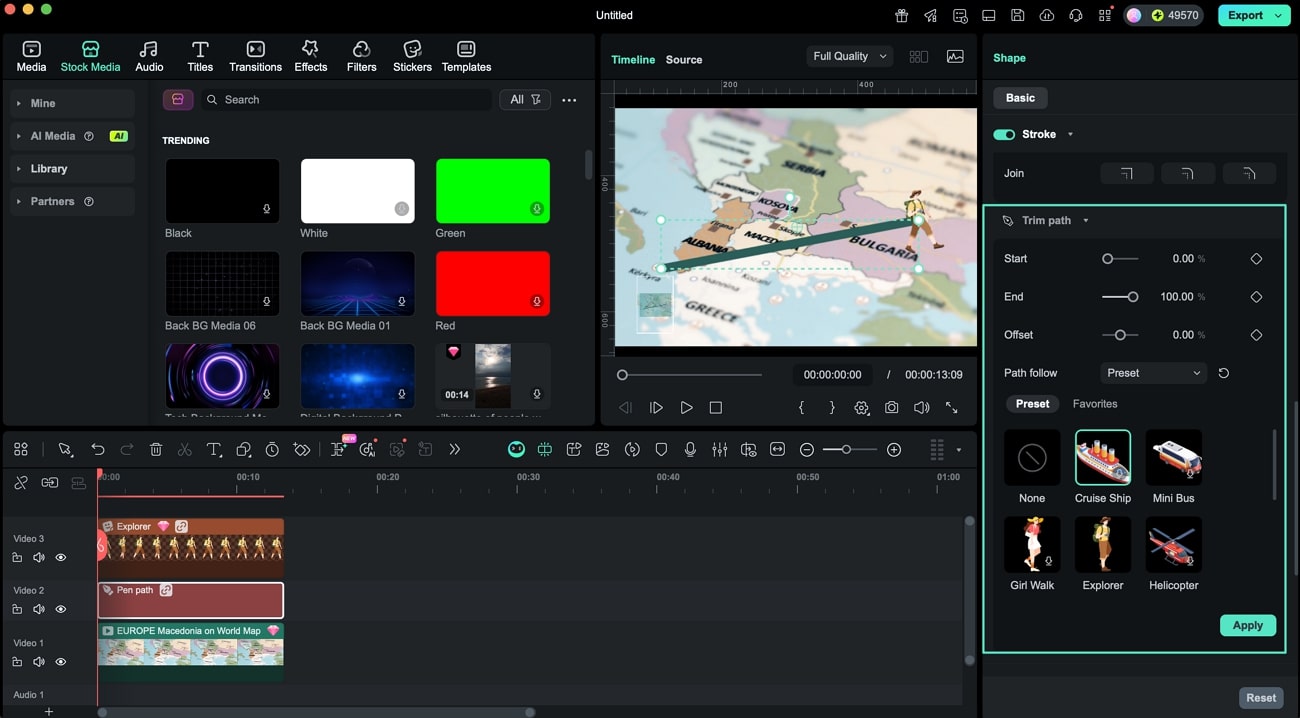
Task: Open the Effects library
Action: tap(310, 56)
